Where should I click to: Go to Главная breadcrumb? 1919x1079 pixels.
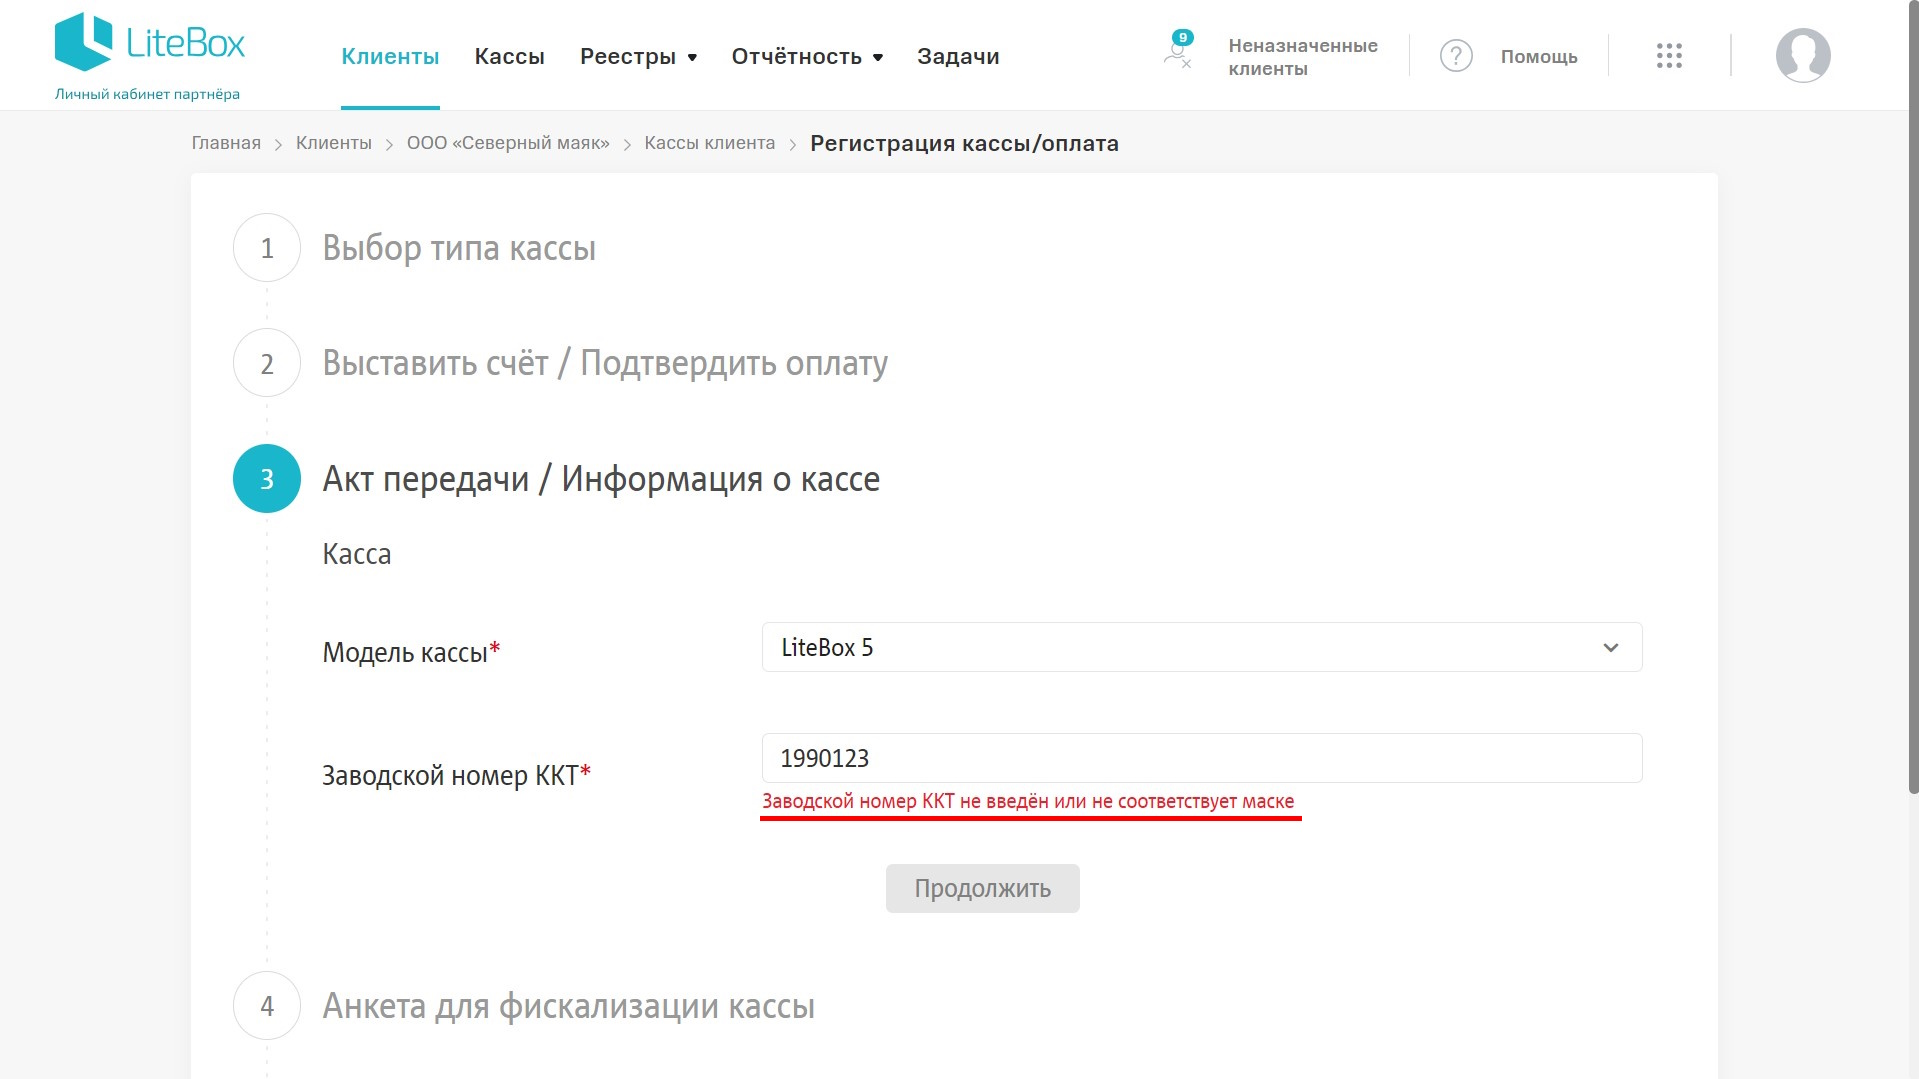point(226,143)
